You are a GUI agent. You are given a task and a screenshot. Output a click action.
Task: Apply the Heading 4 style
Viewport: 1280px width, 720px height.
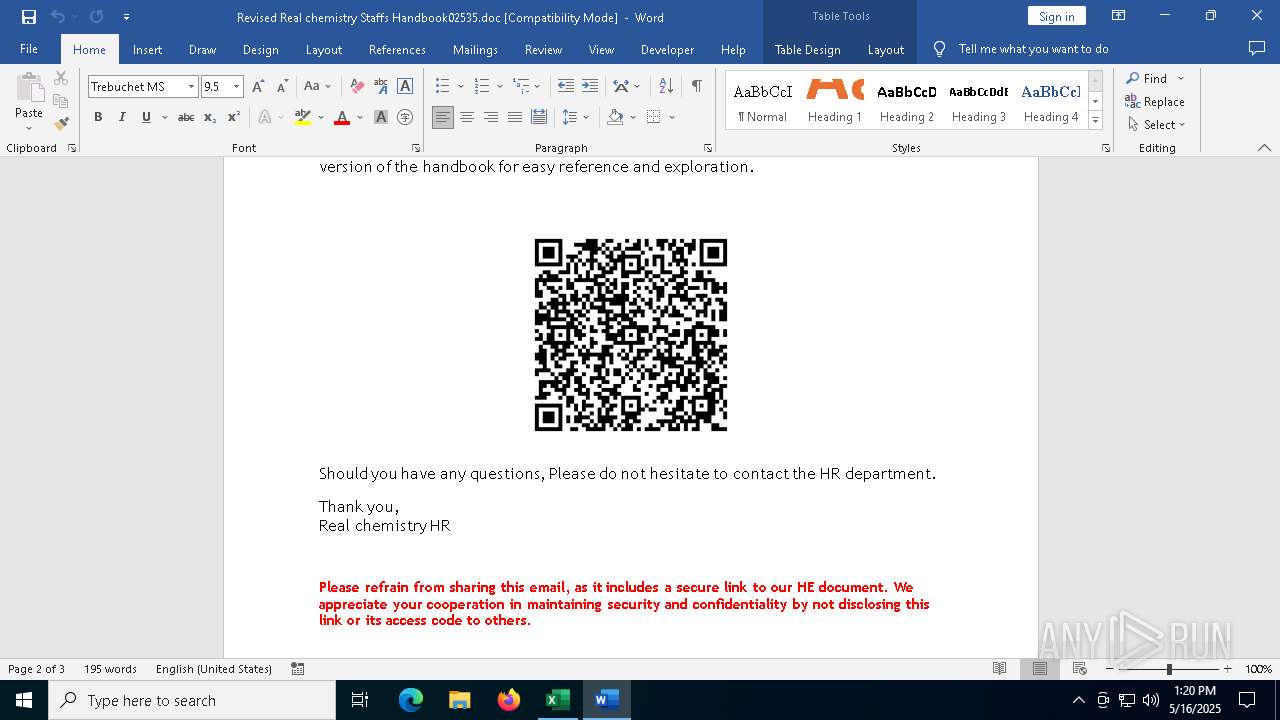[1051, 101]
